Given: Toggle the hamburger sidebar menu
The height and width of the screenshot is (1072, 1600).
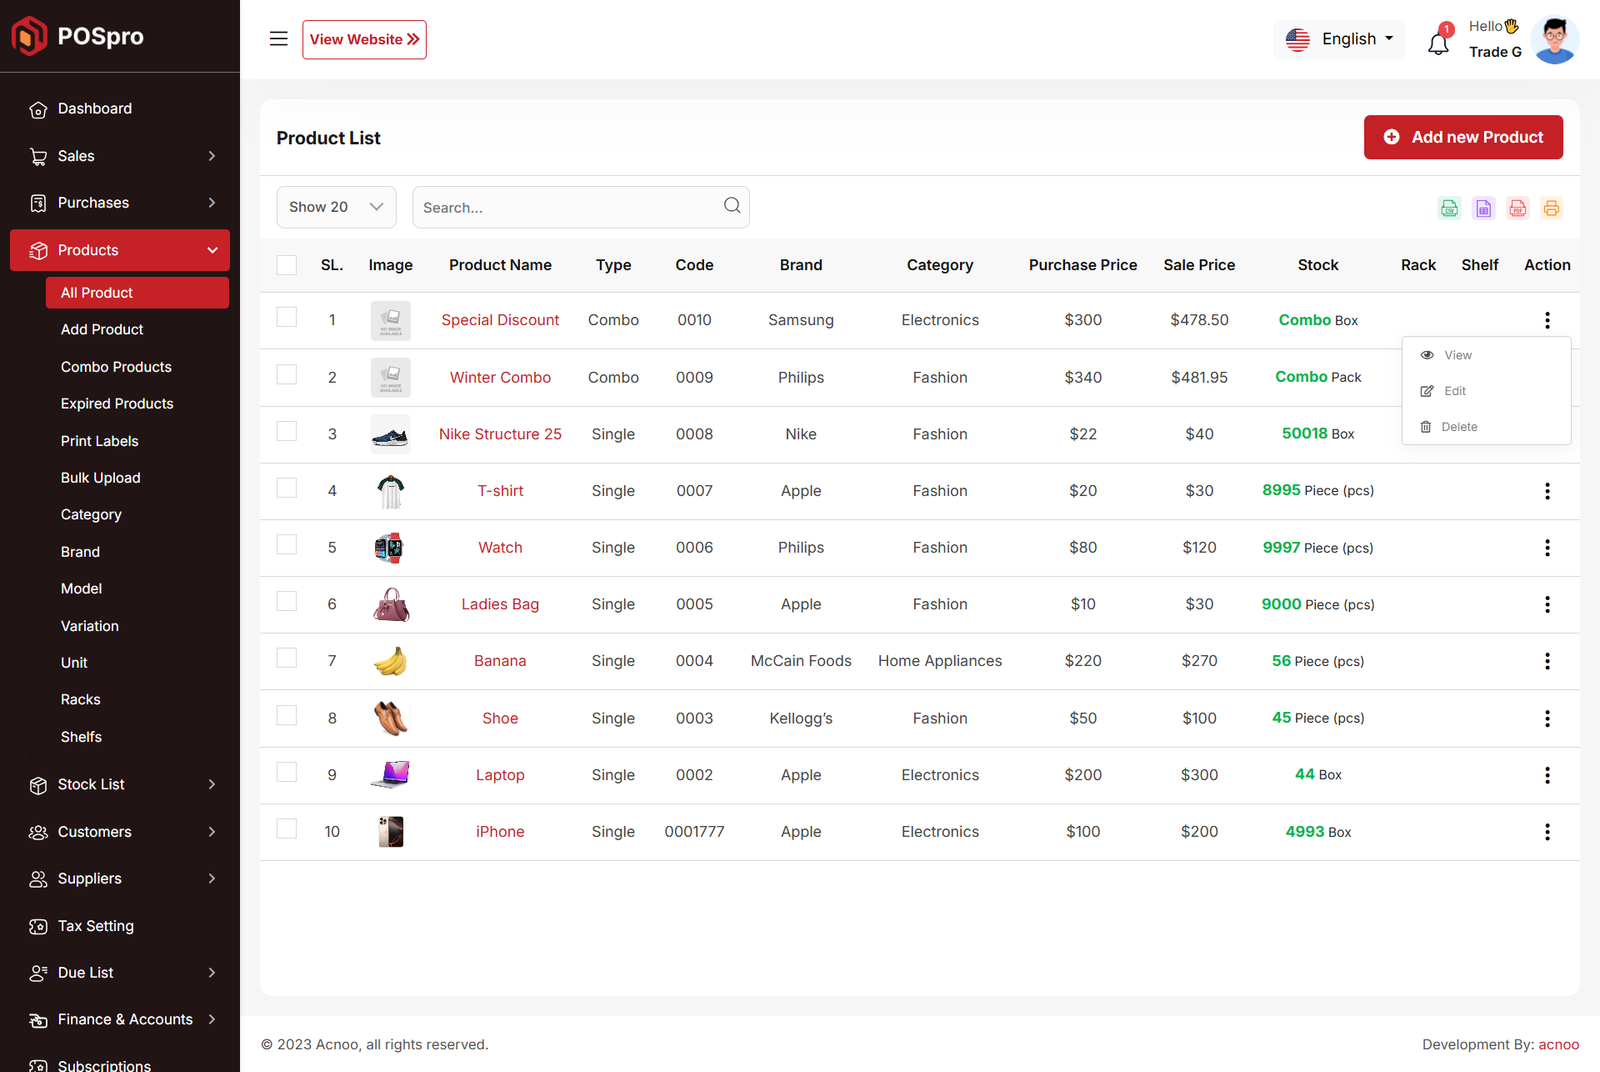Looking at the screenshot, I should point(278,39).
